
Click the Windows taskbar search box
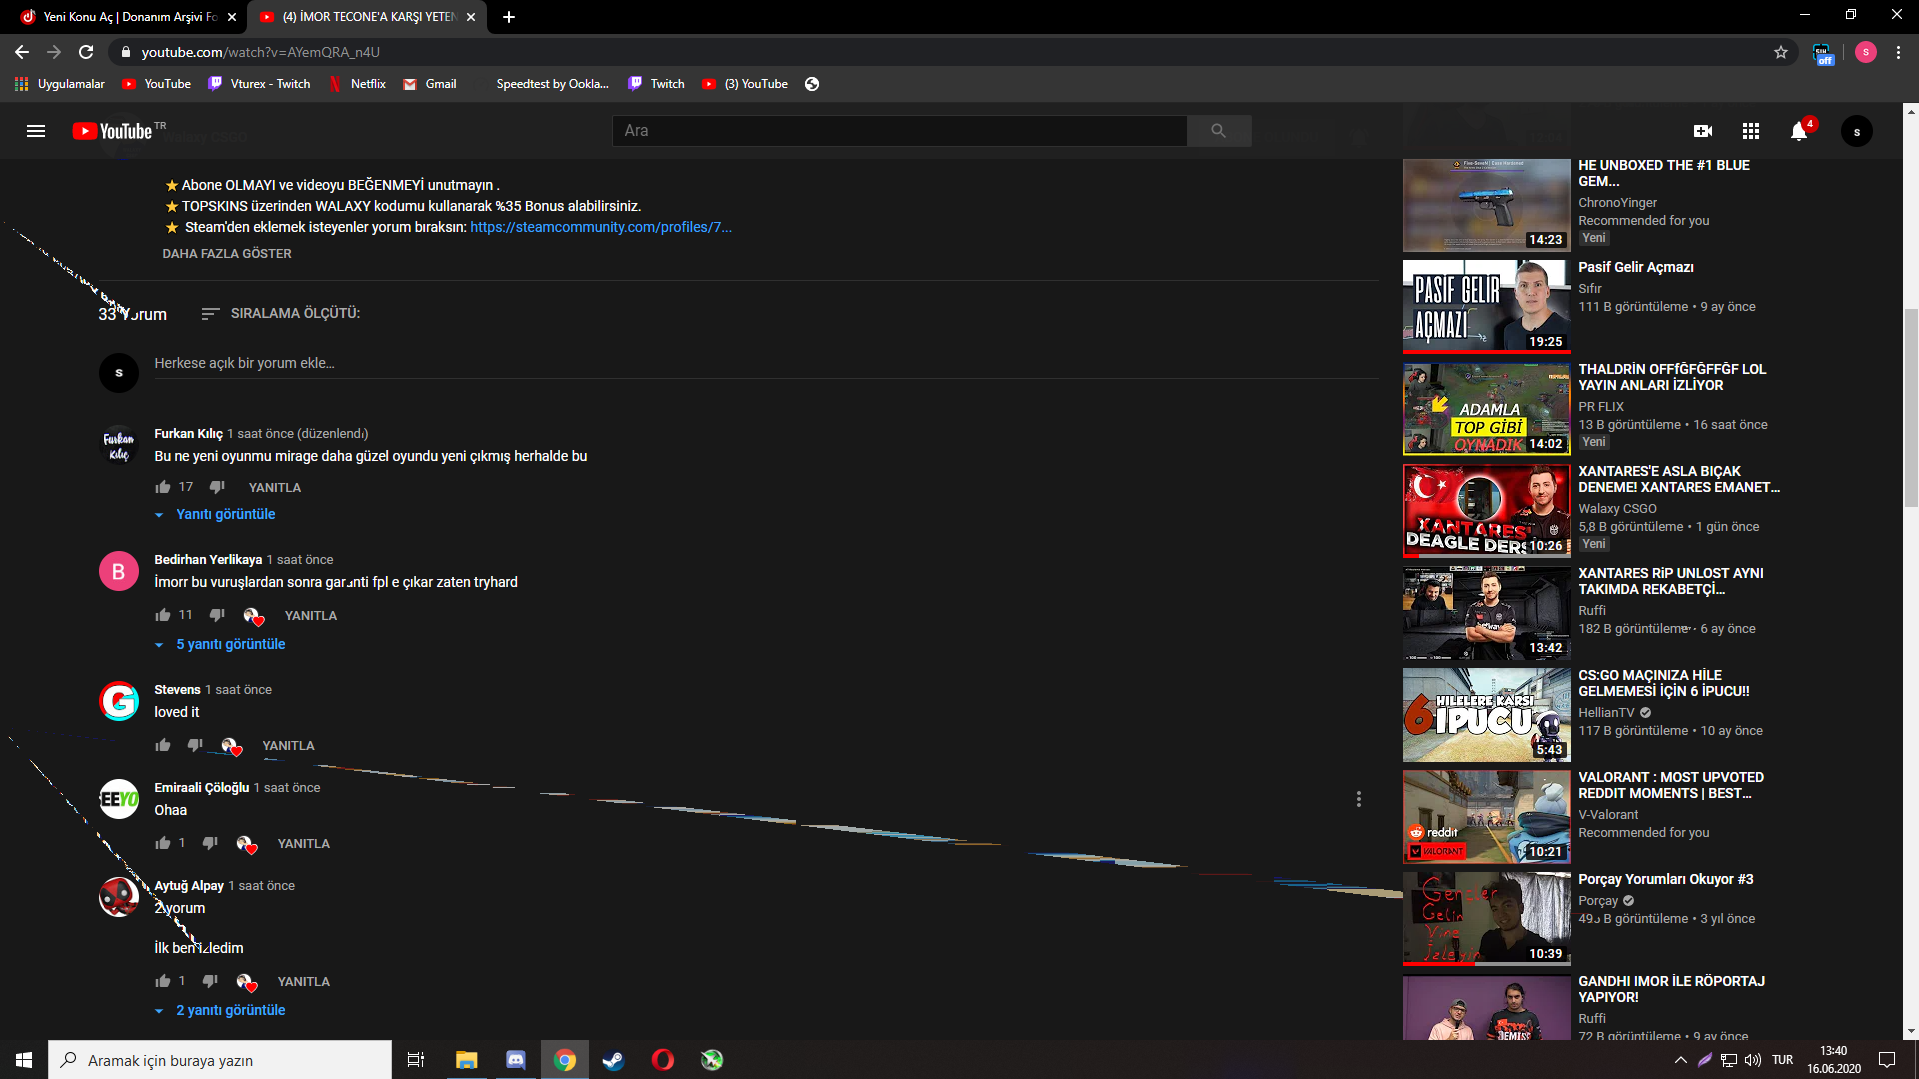pyautogui.click(x=220, y=1060)
